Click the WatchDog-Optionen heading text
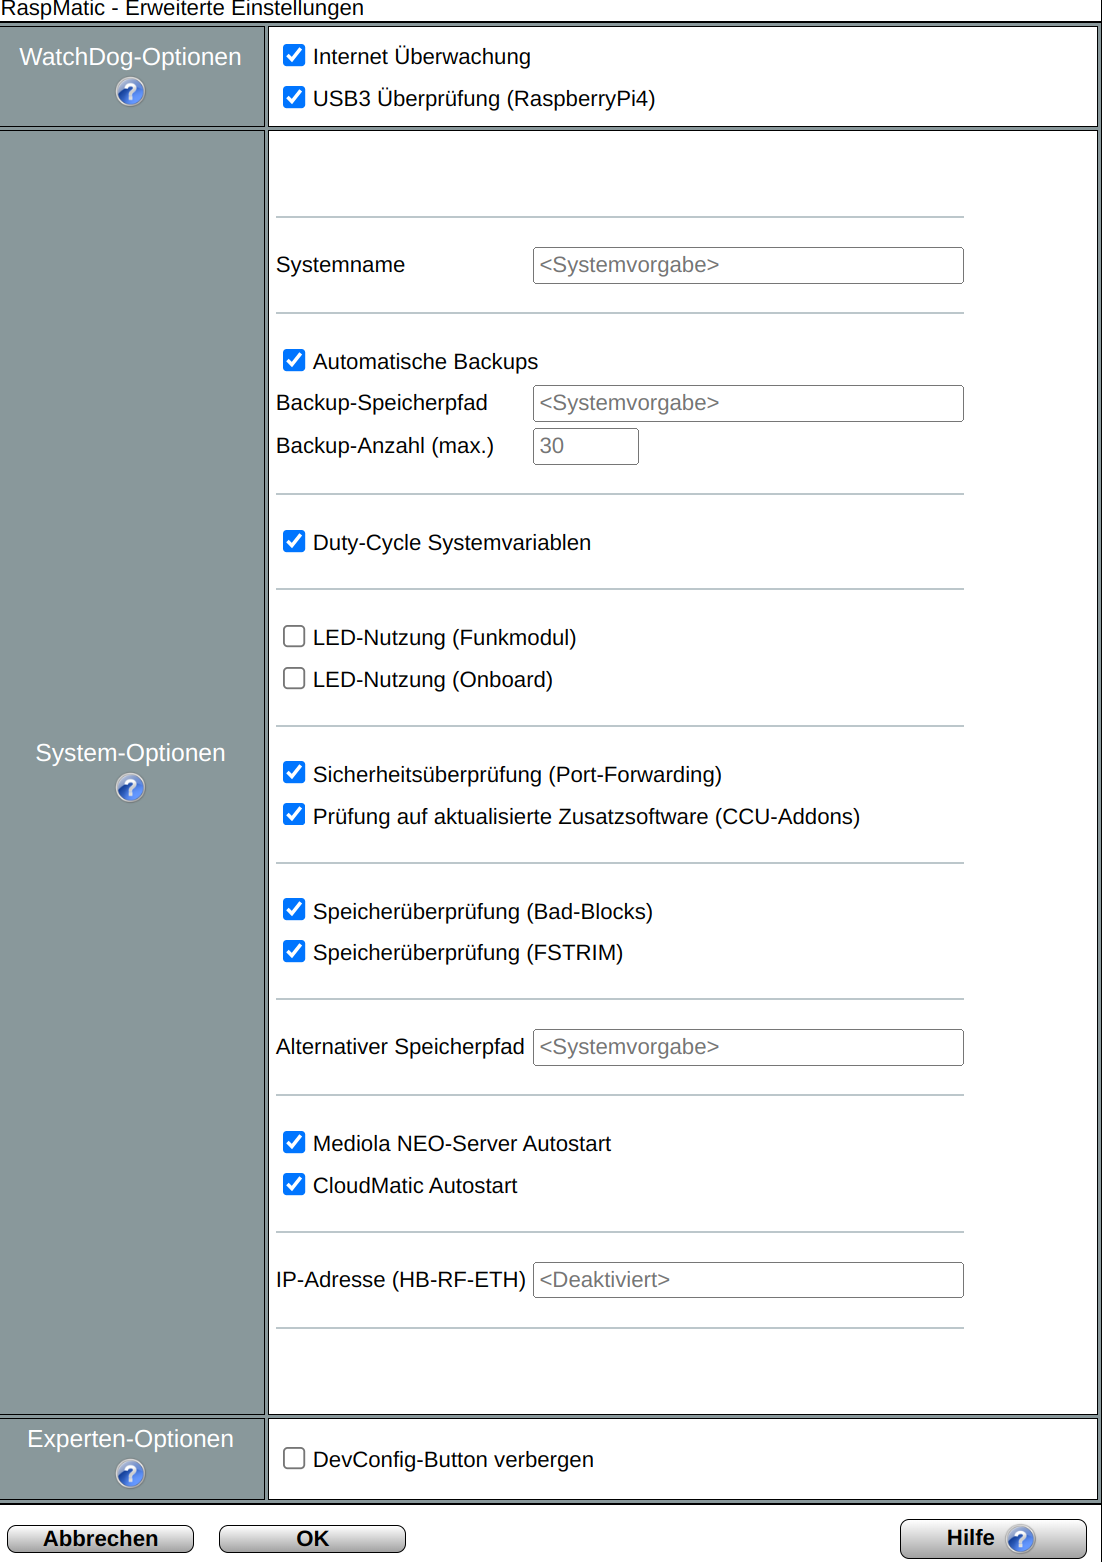1102x1562 pixels. pyautogui.click(x=130, y=57)
